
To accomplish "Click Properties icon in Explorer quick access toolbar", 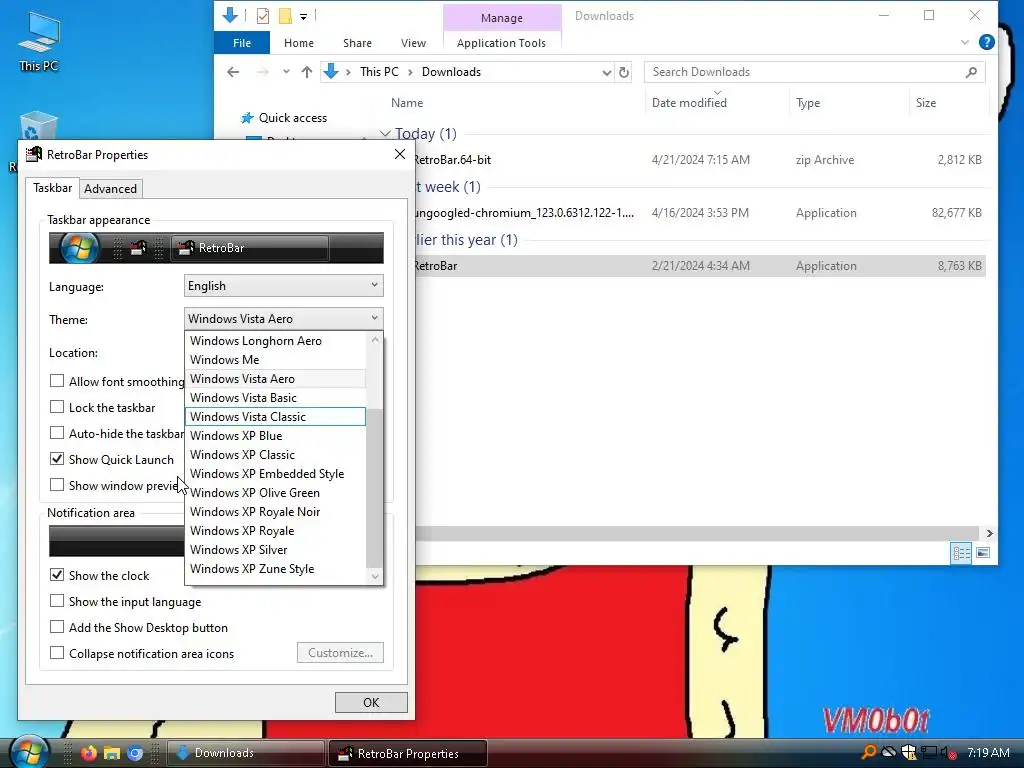I will tap(263, 16).
